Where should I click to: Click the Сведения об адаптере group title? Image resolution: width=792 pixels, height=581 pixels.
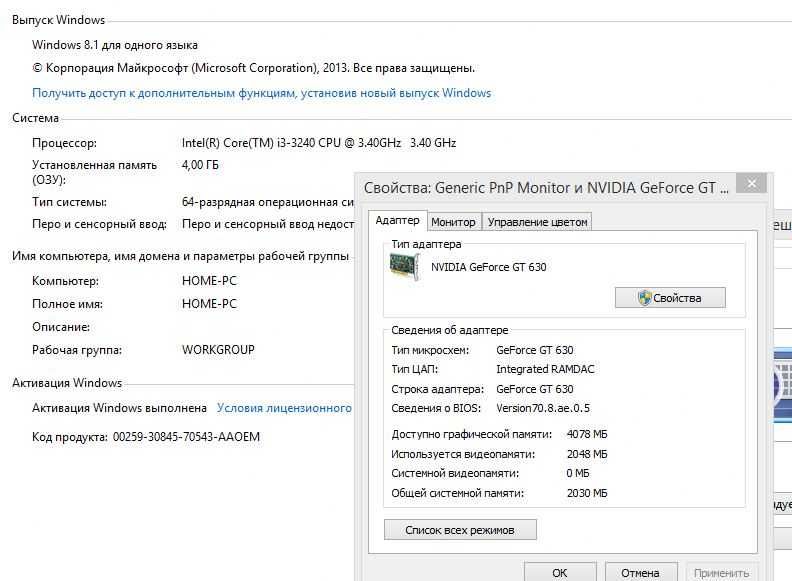pos(450,330)
